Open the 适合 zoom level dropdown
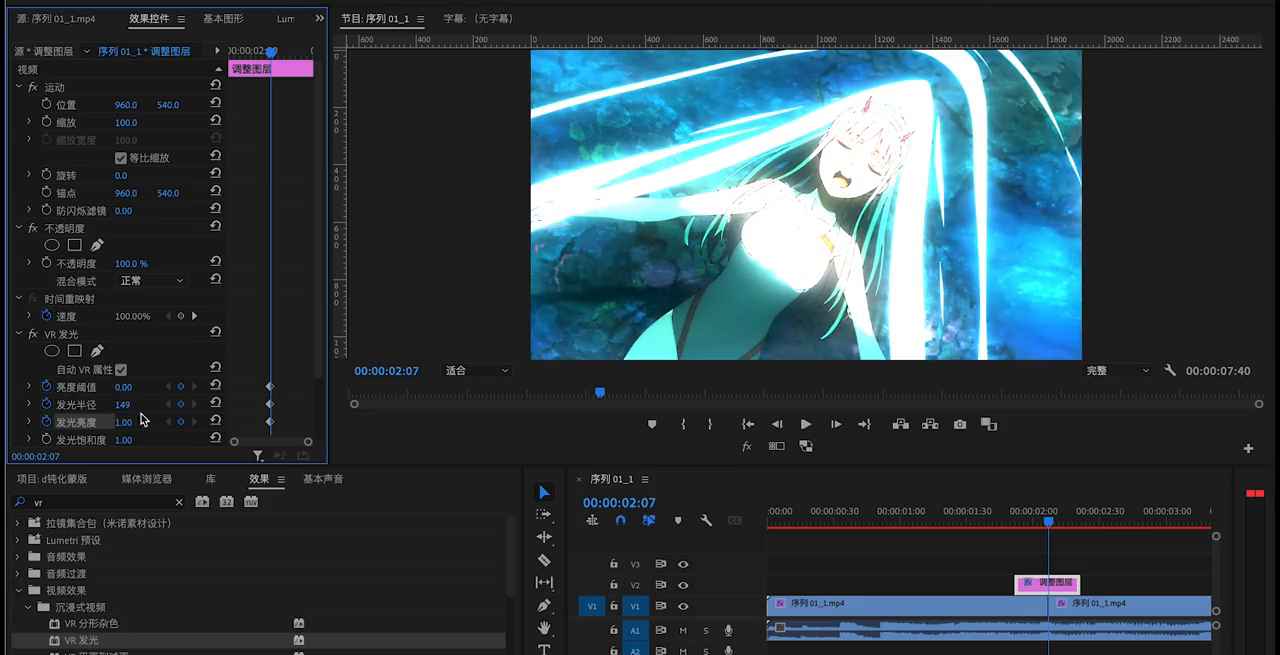This screenshot has height=655, width=1280. [x=477, y=370]
